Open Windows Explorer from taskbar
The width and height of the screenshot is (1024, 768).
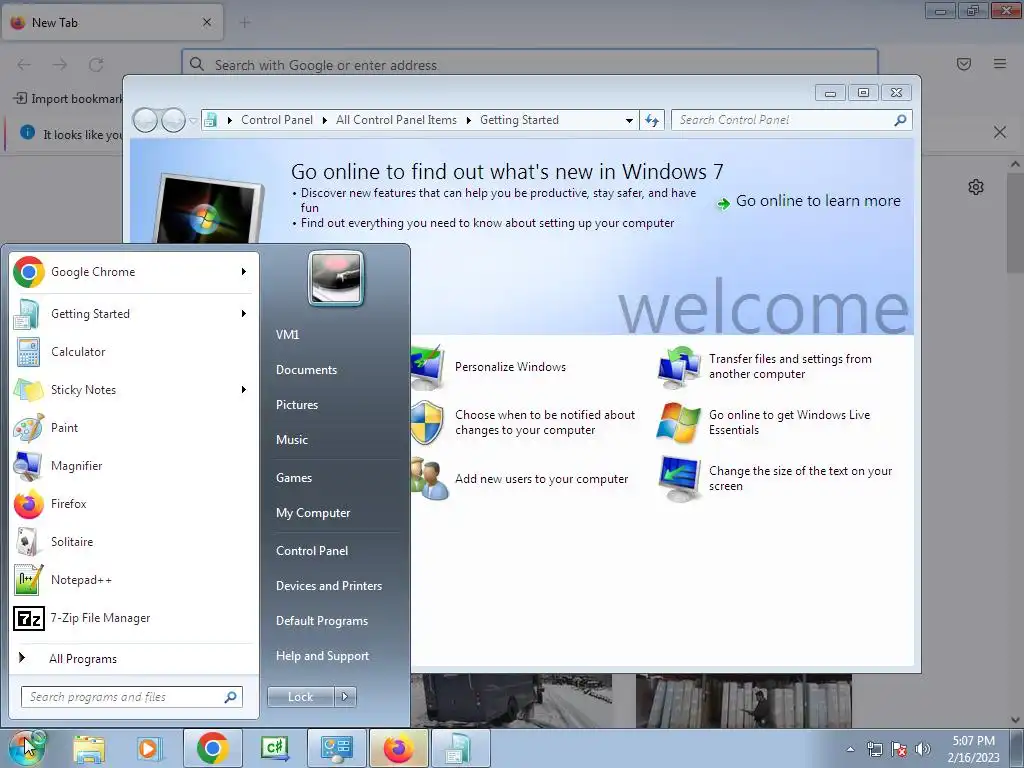[x=88, y=748]
